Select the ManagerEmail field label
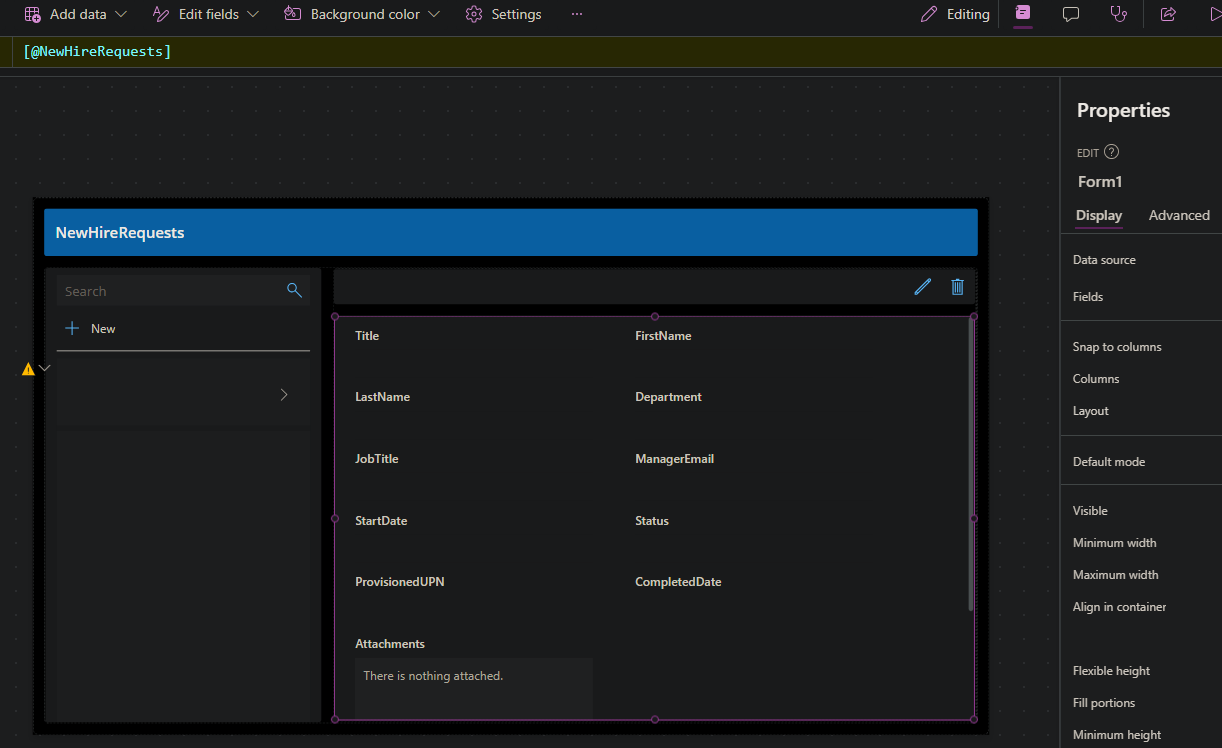The width and height of the screenshot is (1222, 748). click(674, 459)
